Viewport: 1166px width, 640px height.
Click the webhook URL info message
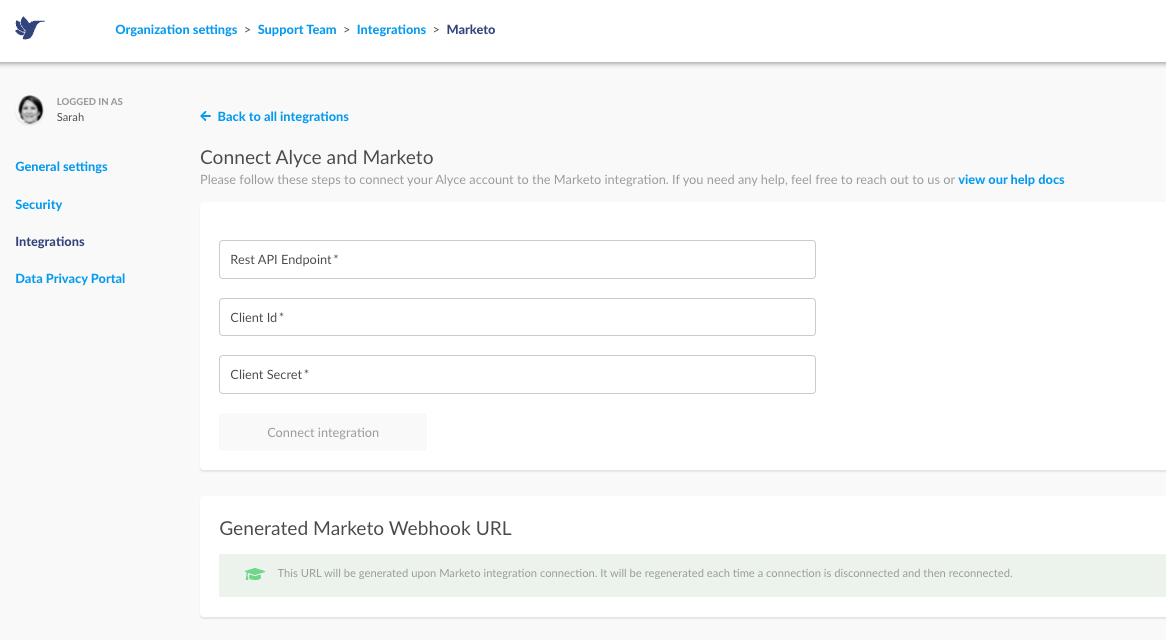click(645, 573)
